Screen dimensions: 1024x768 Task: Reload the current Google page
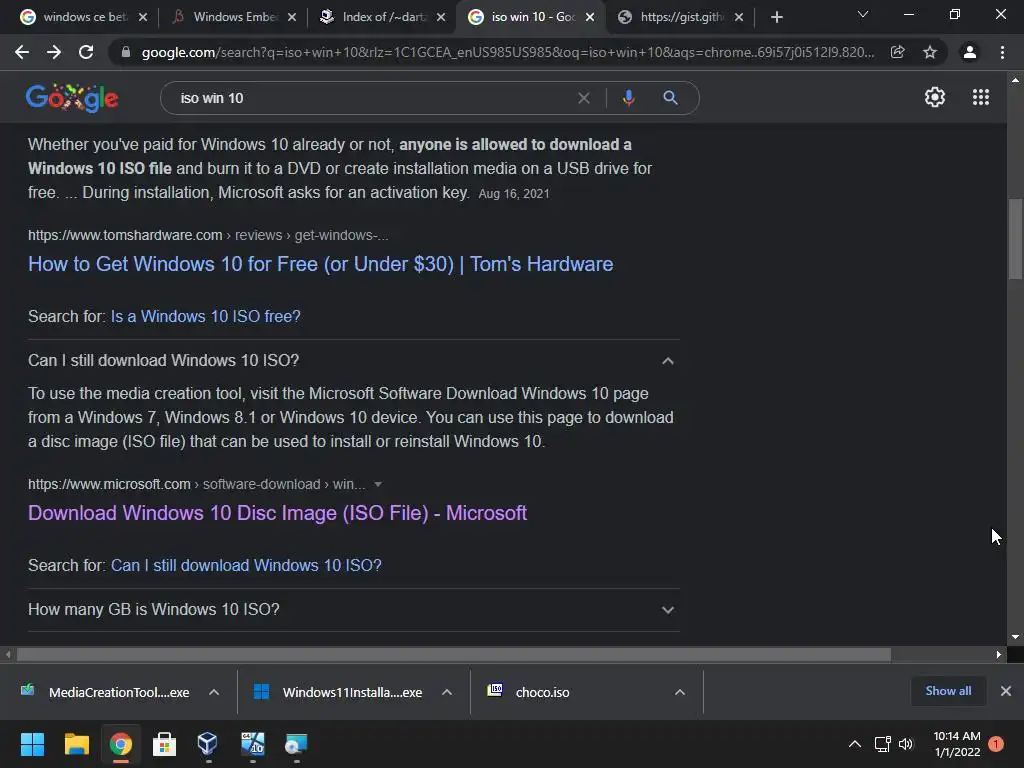[86, 52]
